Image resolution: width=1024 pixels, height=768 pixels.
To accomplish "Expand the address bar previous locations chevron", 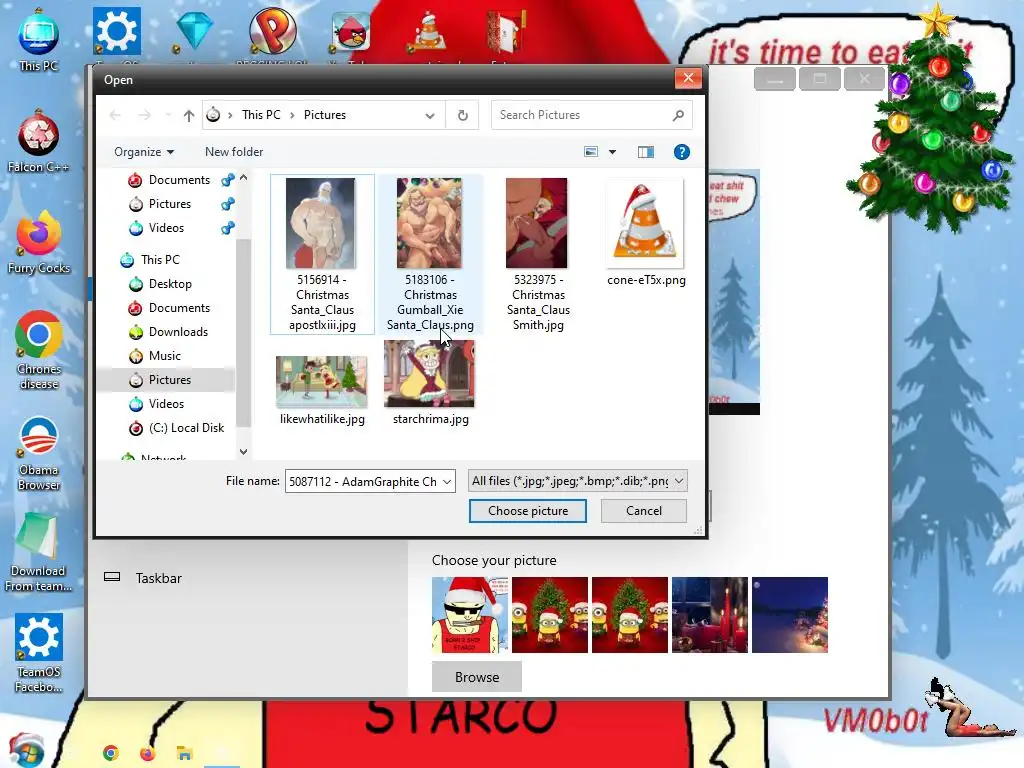I will point(430,116).
